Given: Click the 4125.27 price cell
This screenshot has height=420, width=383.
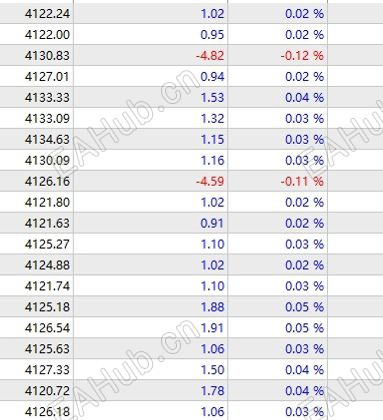Looking at the screenshot, I should point(47,244).
